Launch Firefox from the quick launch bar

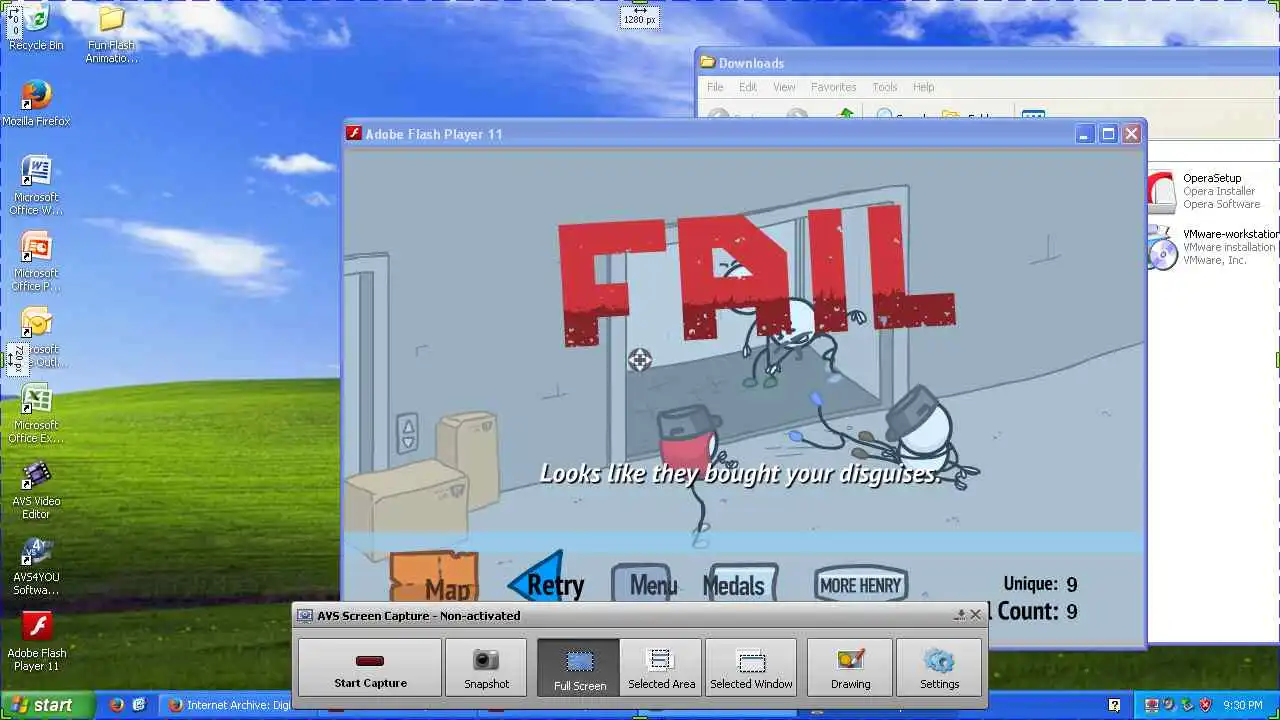pos(116,705)
